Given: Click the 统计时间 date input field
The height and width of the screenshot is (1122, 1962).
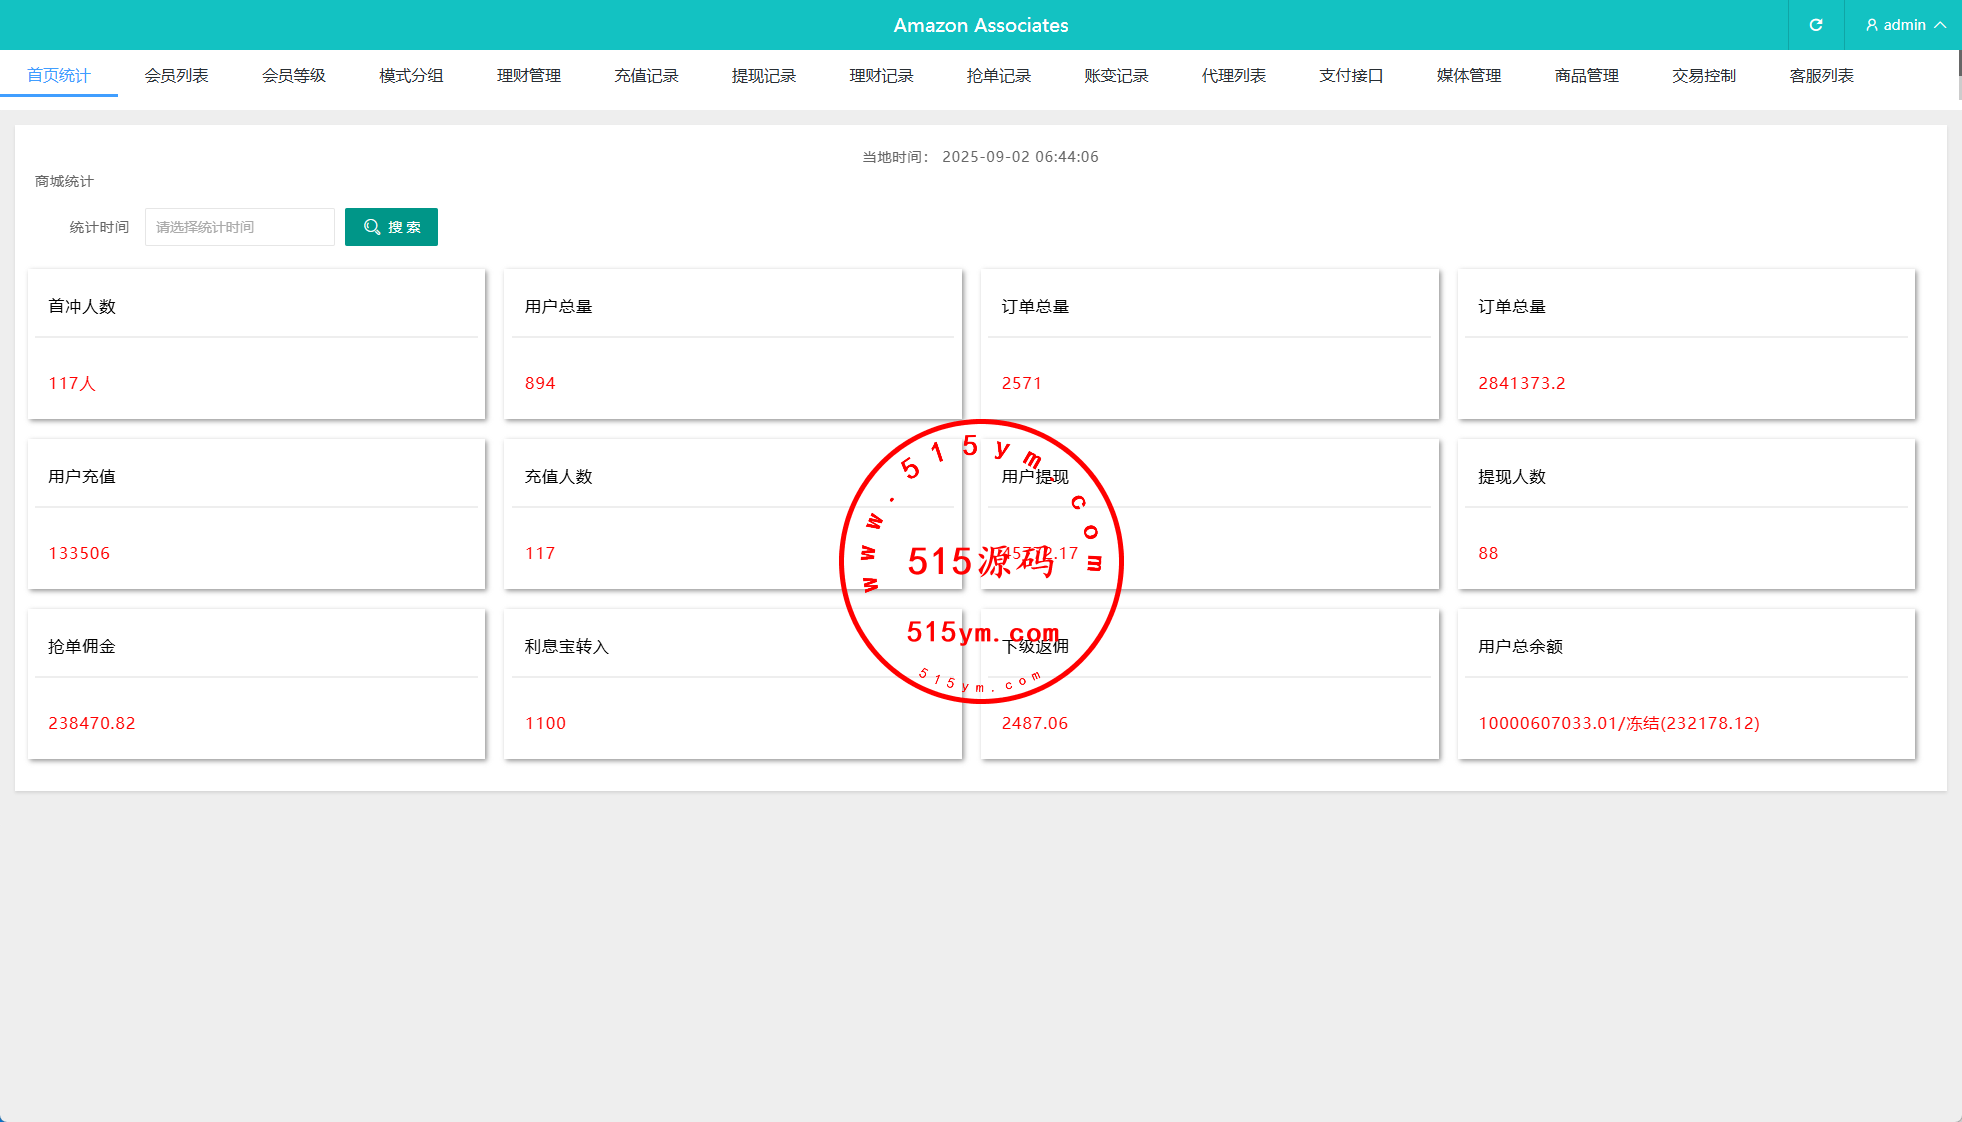Looking at the screenshot, I should (x=239, y=227).
